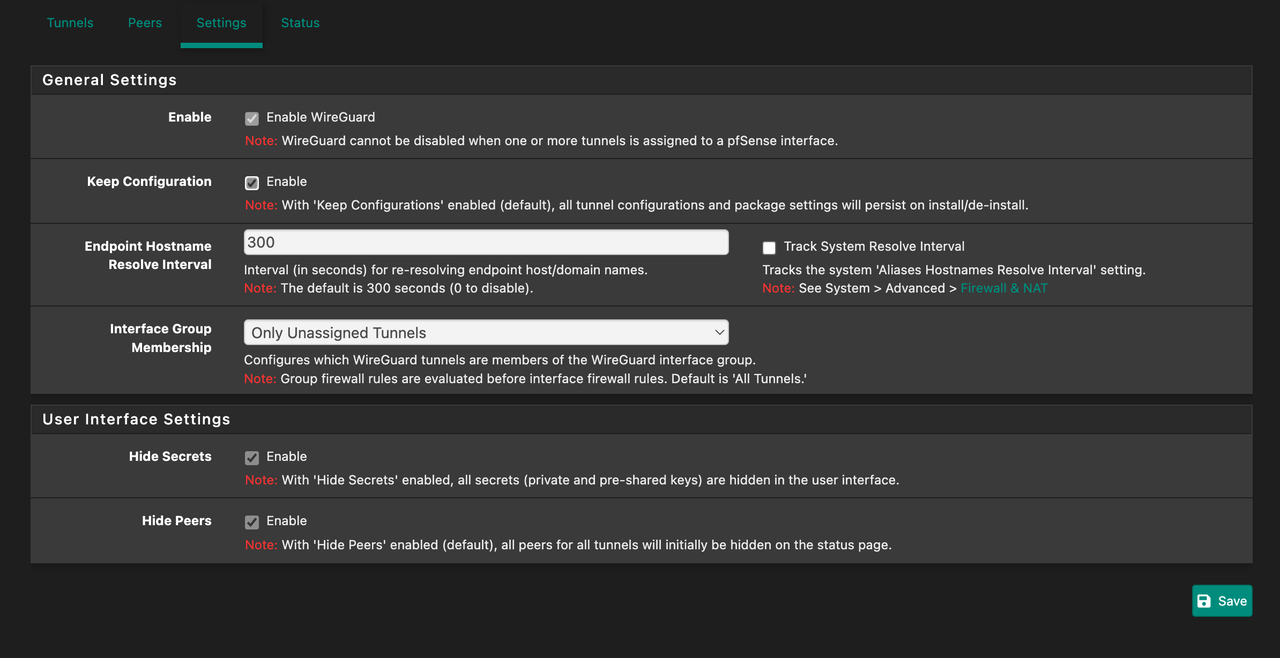
Task: Click the Endpoint Hostname Resolve Interval label
Action: pyautogui.click(x=148, y=255)
